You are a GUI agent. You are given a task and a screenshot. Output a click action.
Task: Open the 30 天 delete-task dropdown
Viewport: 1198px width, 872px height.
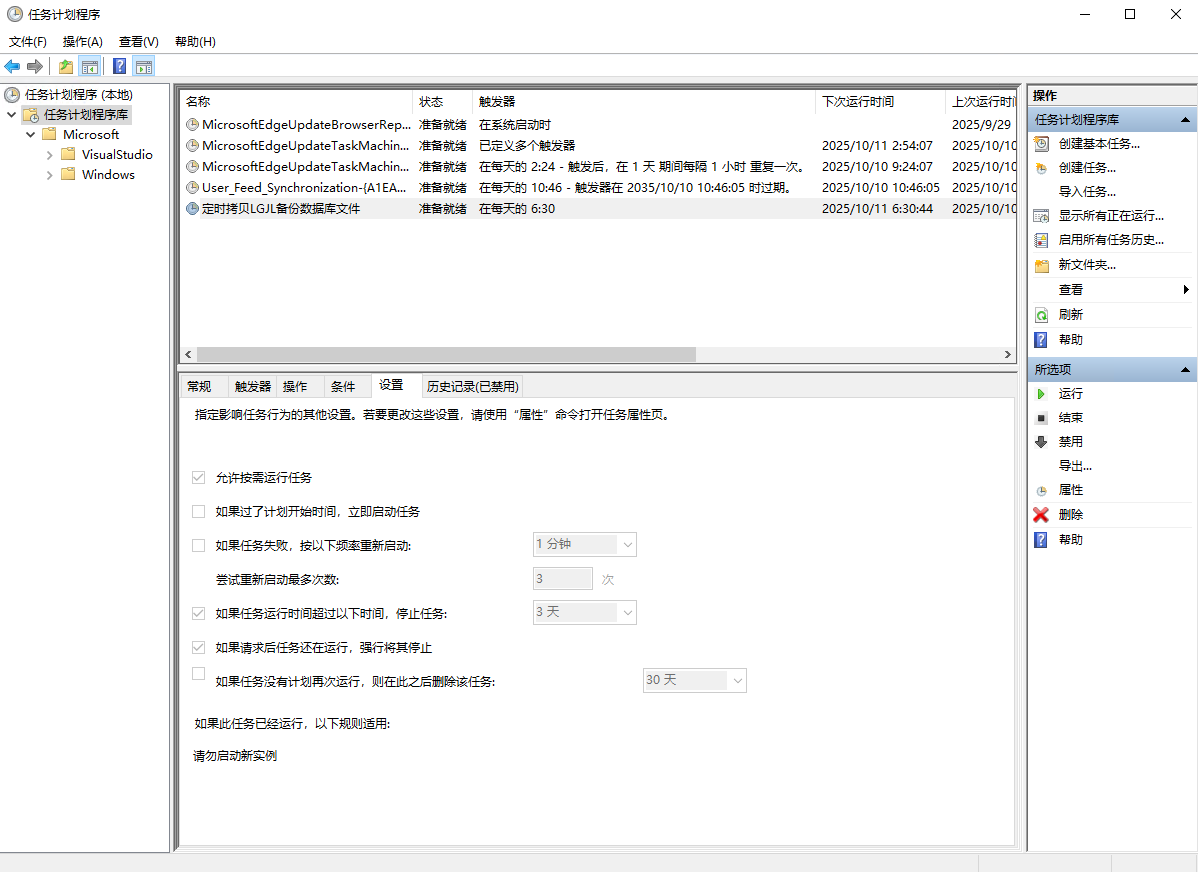[695, 680]
